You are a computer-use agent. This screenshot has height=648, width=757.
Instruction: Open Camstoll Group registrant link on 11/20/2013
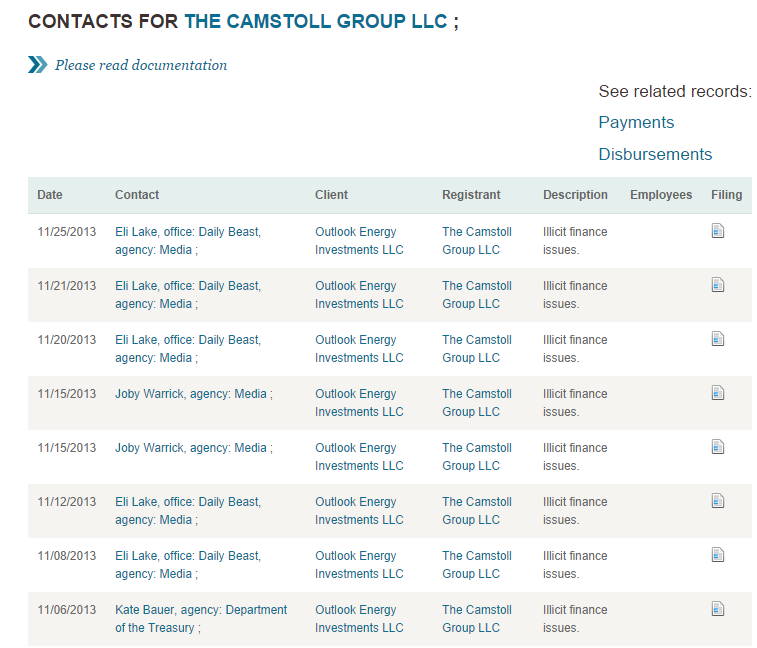(x=477, y=349)
